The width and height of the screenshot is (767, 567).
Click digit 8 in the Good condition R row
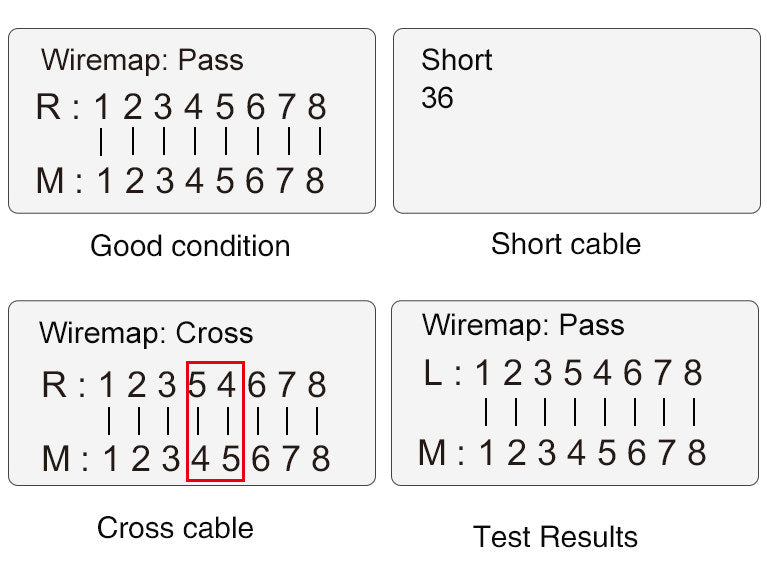tap(316, 107)
